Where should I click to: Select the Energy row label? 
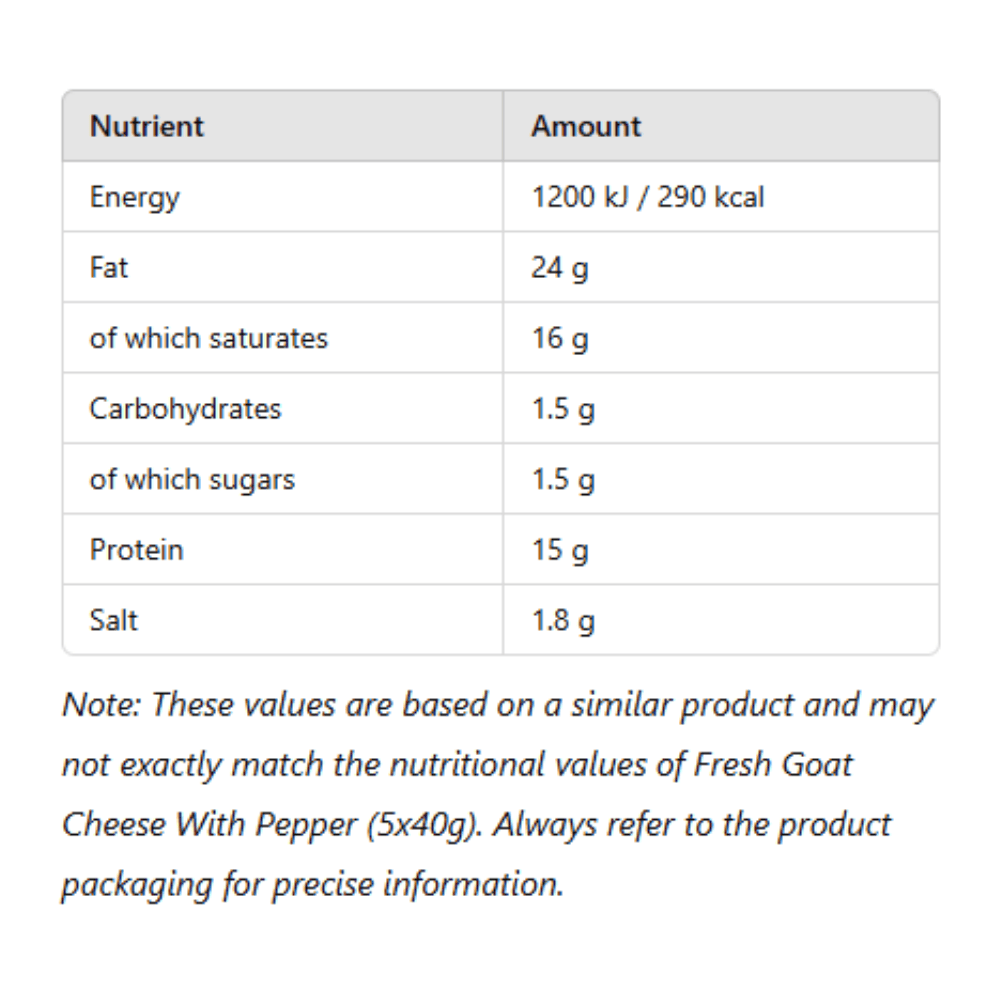point(135,198)
